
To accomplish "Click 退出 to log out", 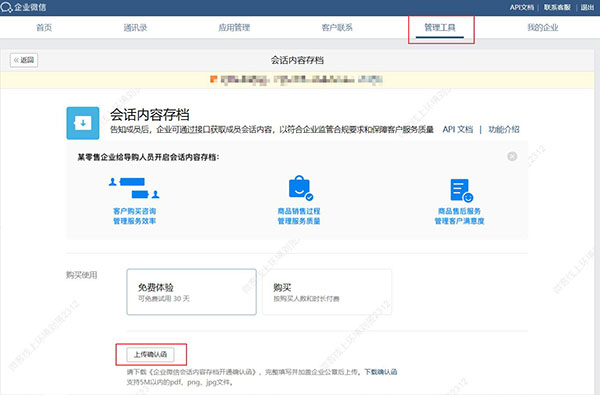I will 587,7.
